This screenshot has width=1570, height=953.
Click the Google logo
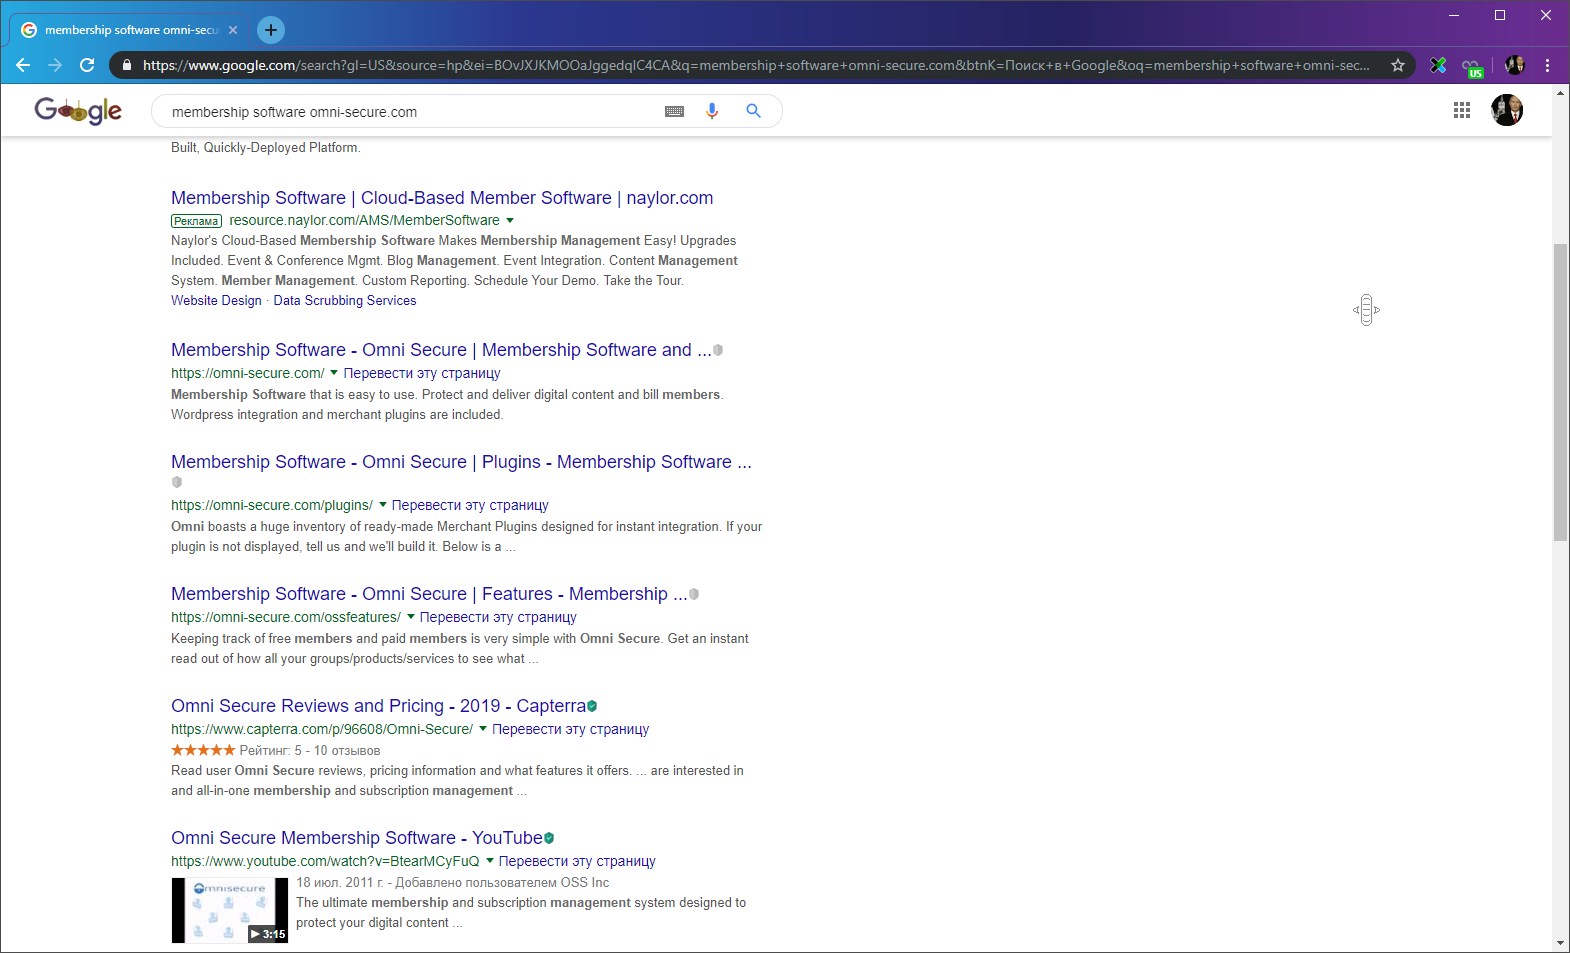(x=78, y=110)
